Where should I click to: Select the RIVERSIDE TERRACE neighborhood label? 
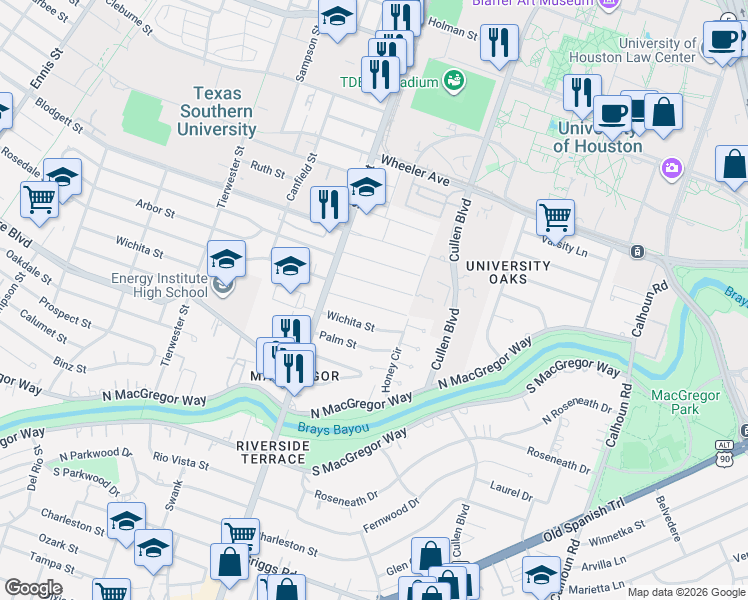[273, 453]
